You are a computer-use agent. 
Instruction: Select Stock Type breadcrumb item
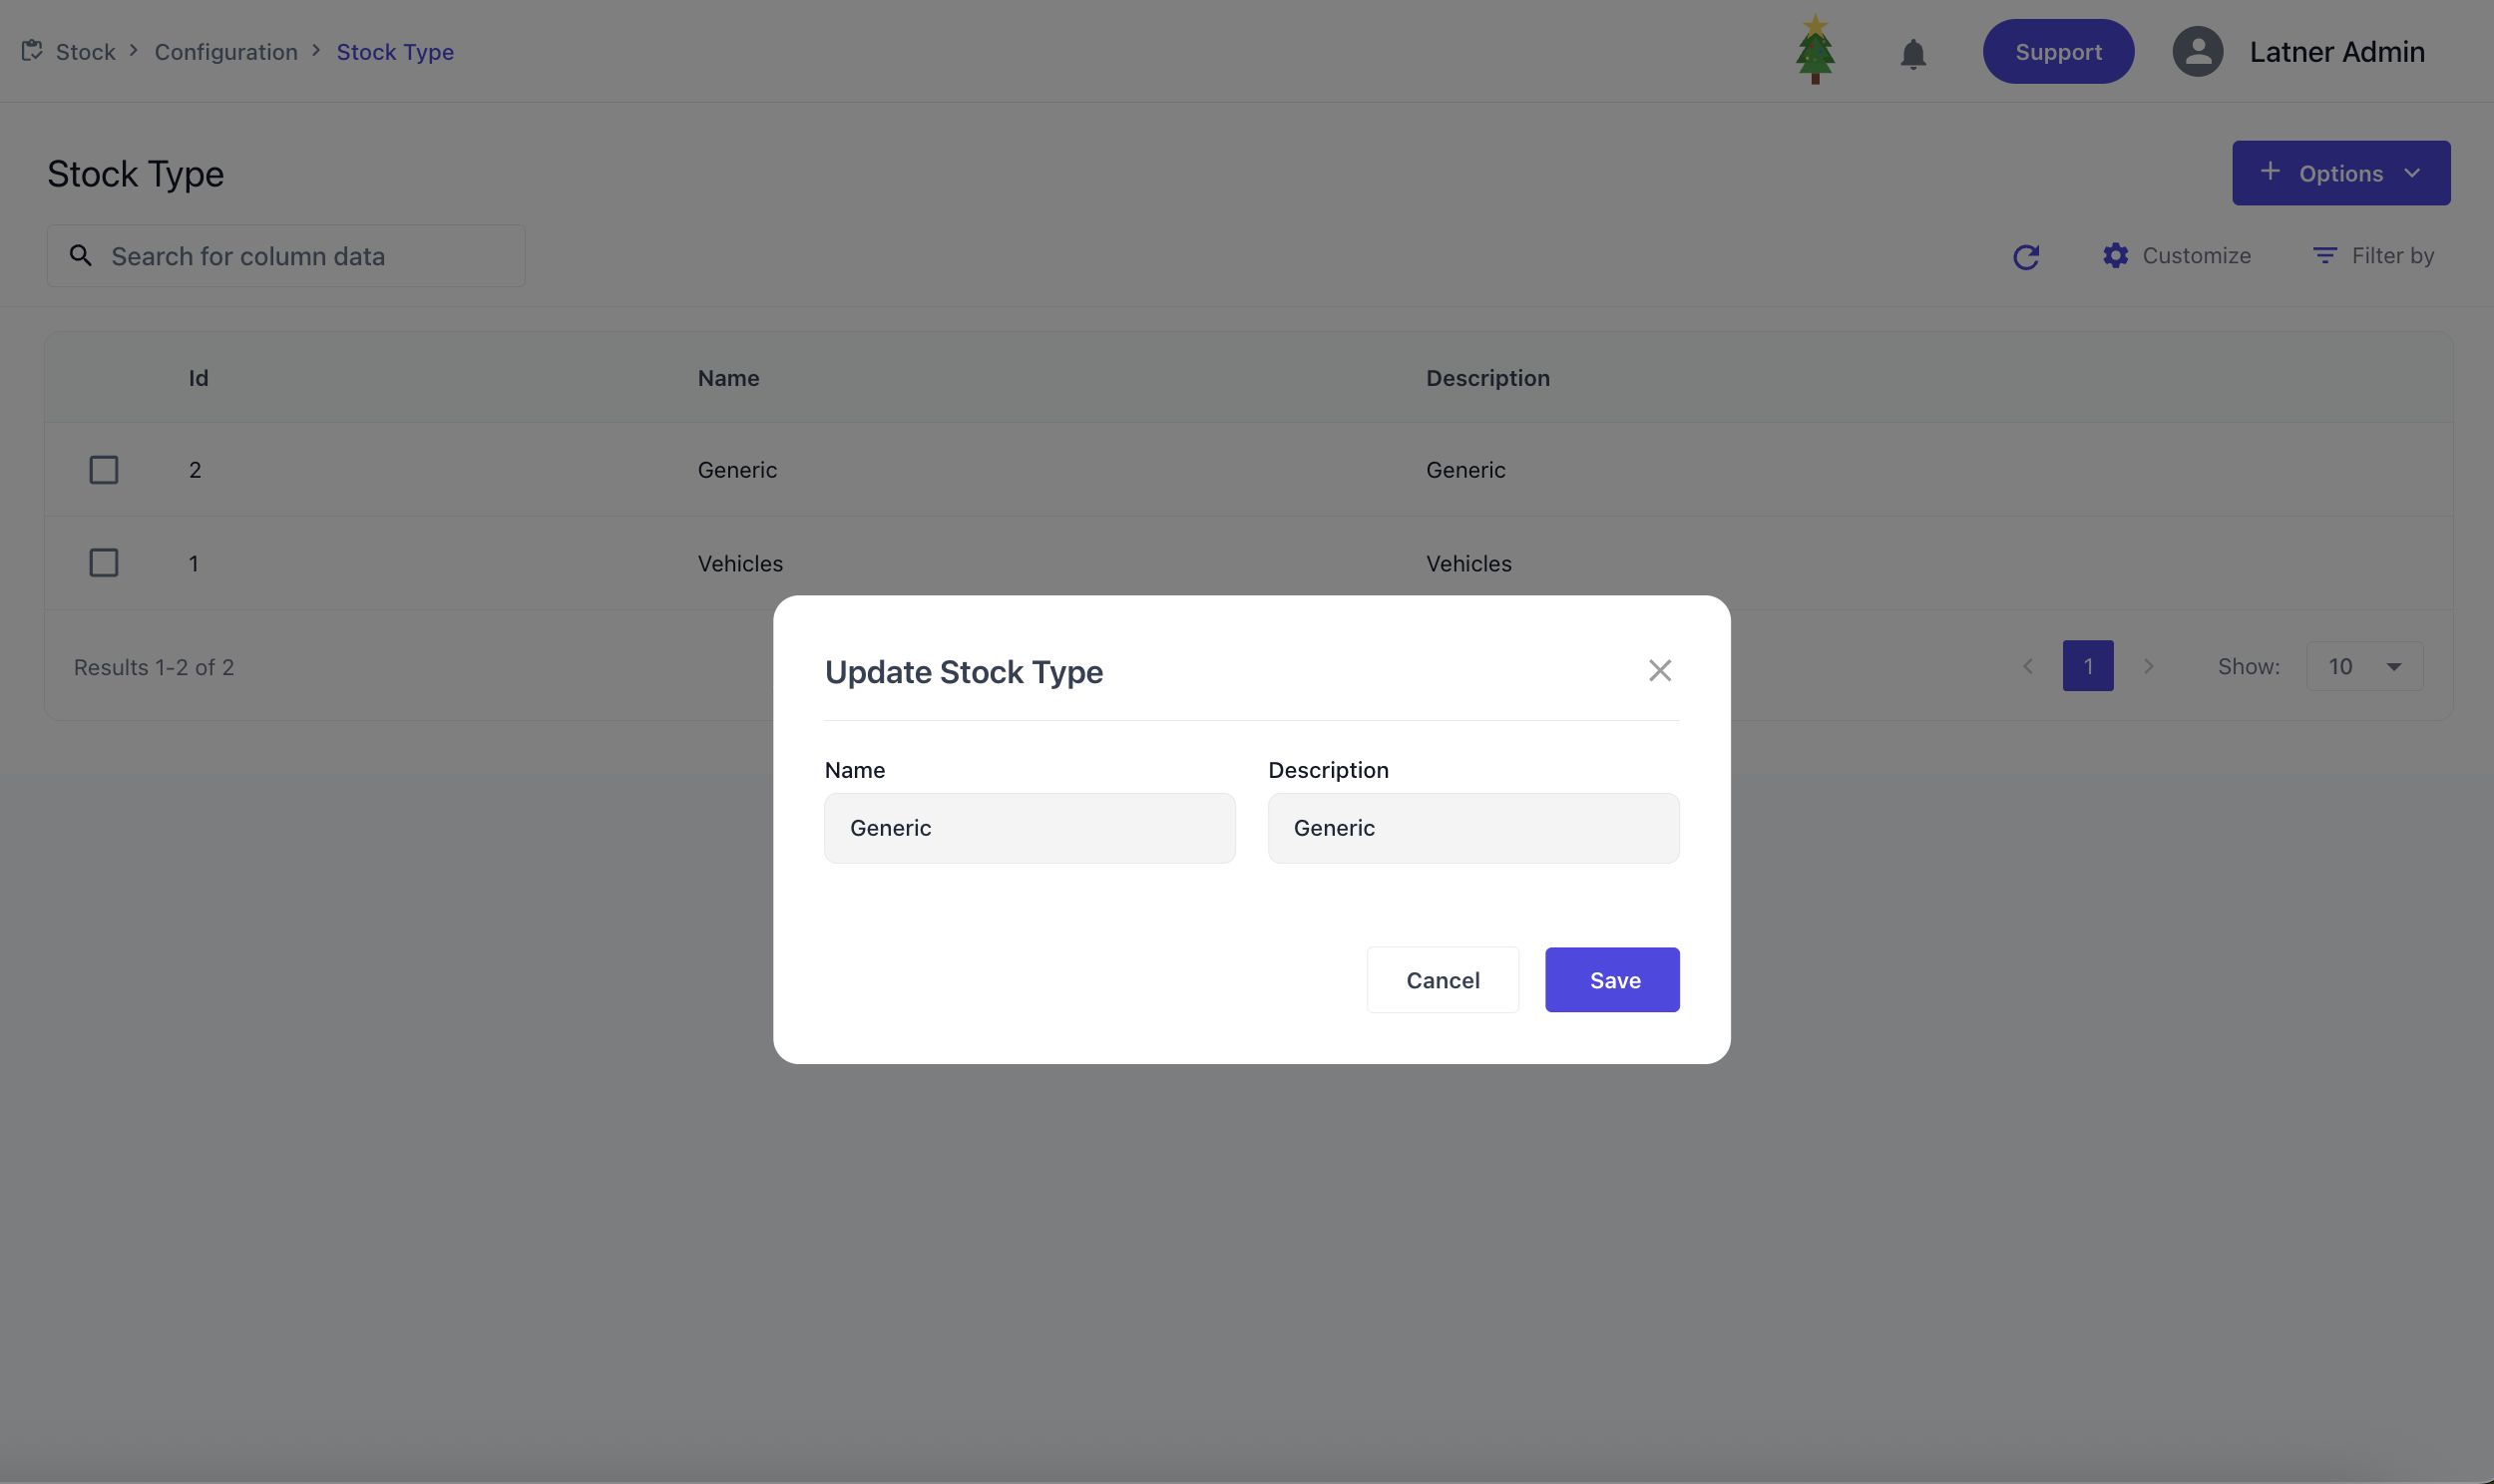(x=395, y=52)
